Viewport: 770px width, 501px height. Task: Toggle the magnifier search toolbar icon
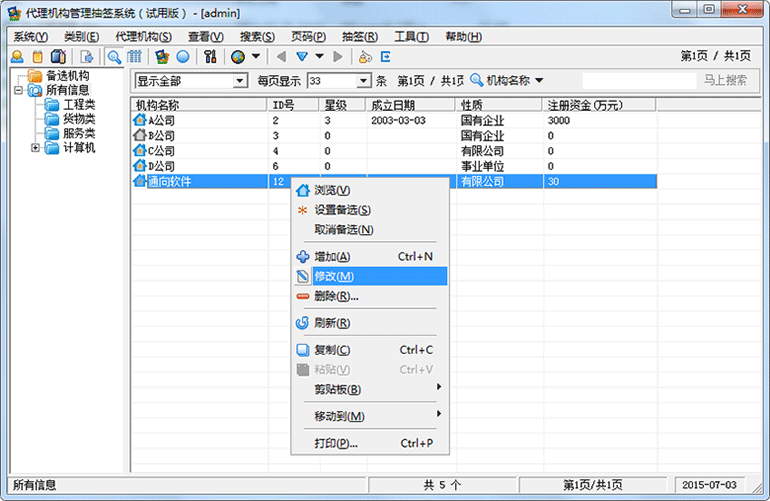click(x=114, y=57)
